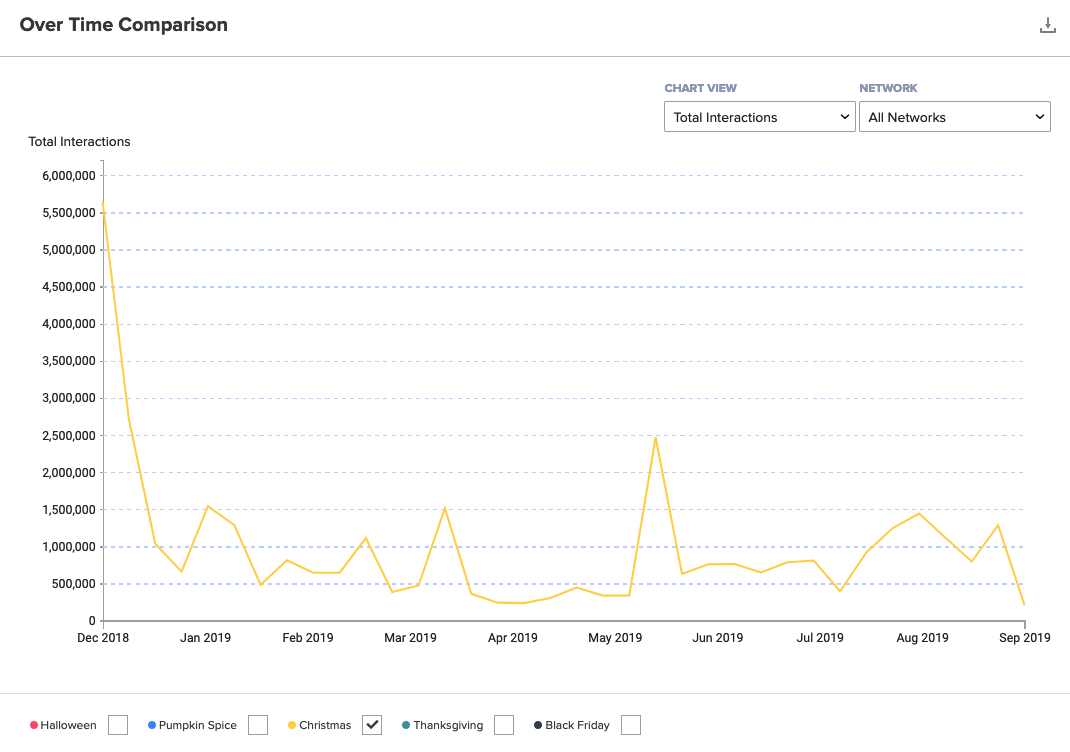This screenshot has width=1070, height=752.
Task: Click the dark Black Friday legend dot
Action: [x=538, y=725]
